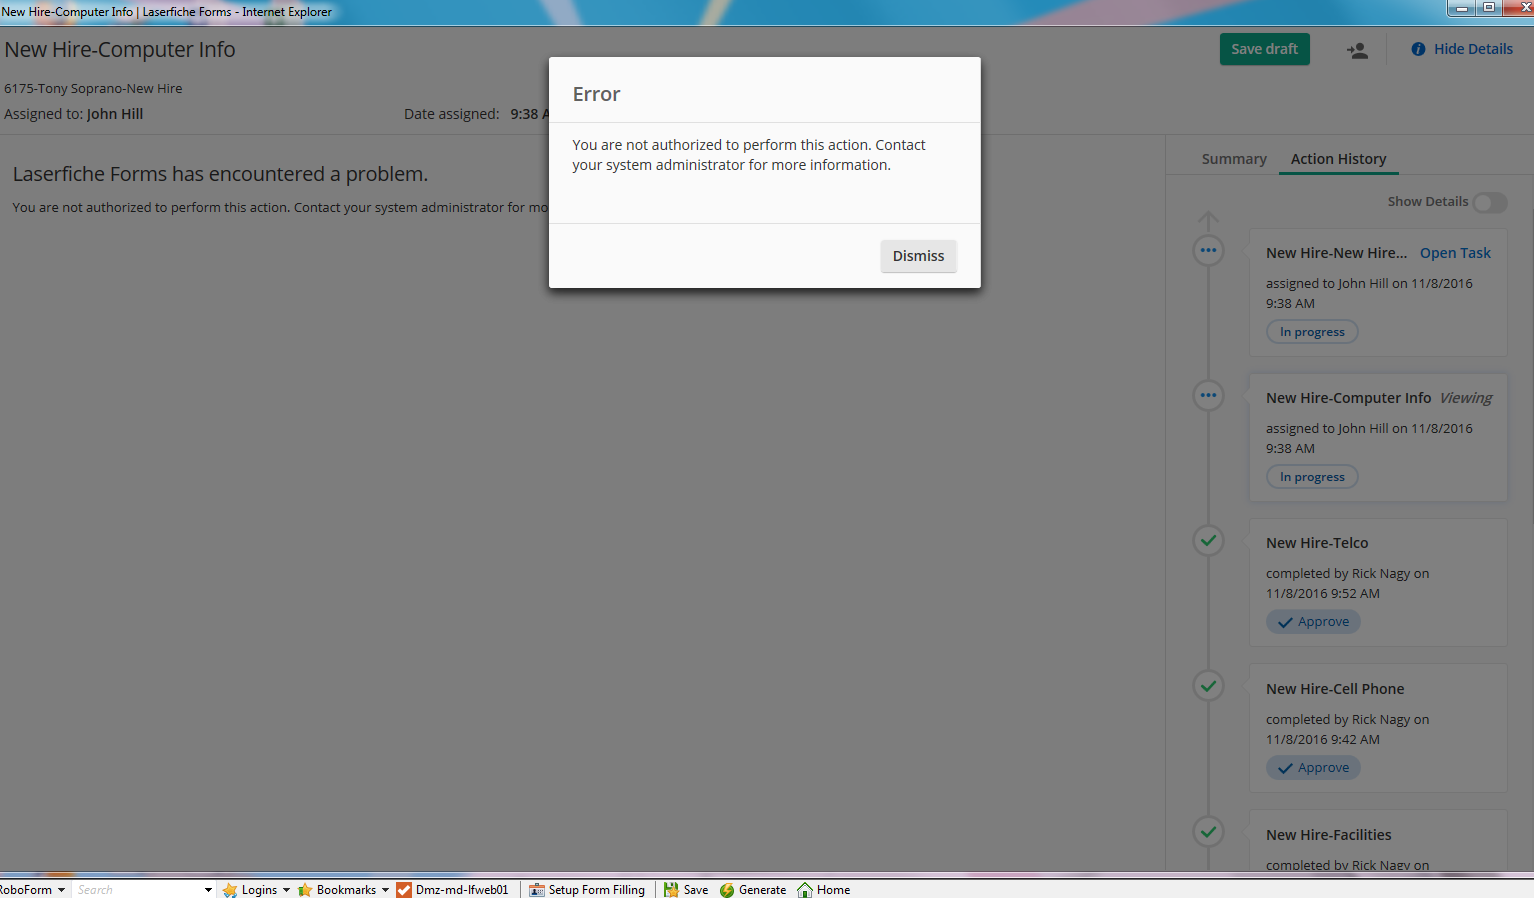Image resolution: width=1534 pixels, height=898 pixels.
Task: Click In progress badge under New Hire-Computer Info
Action: [1312, 477]
